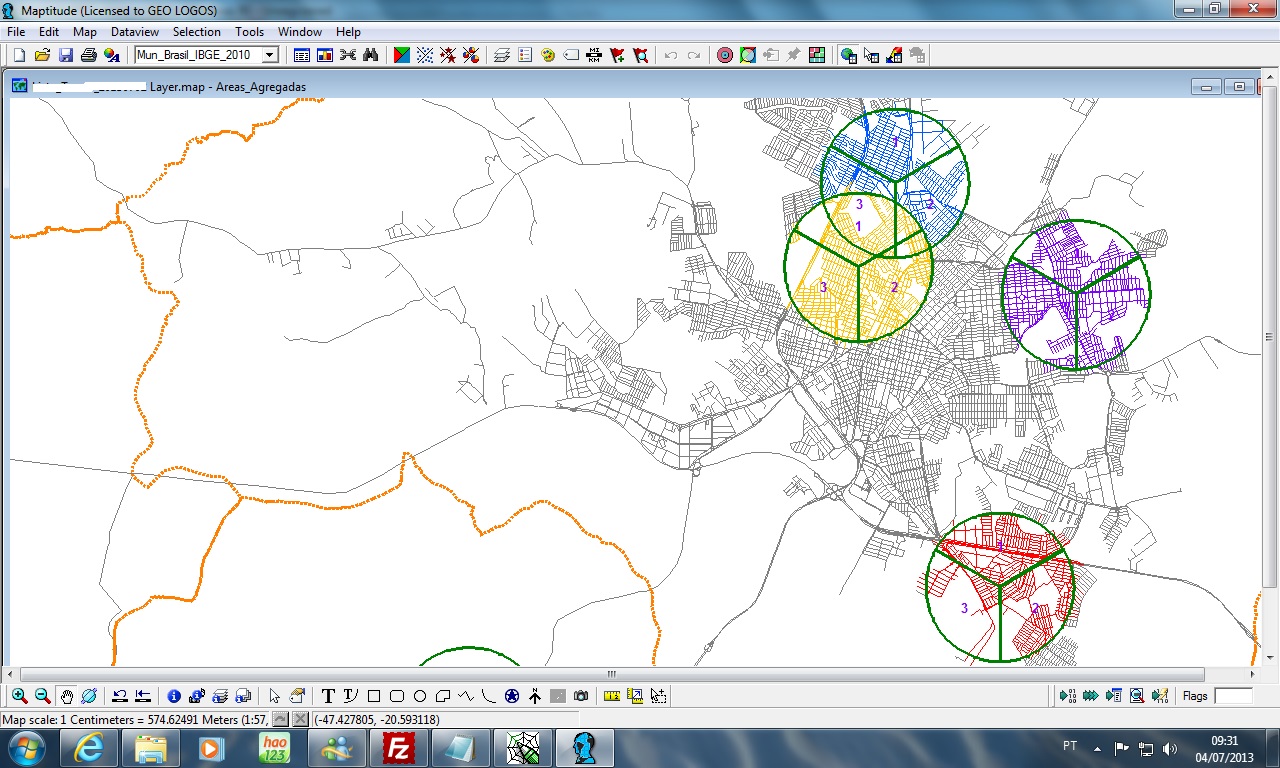
Task: Toggle the pointer selection arrow tool
Action: pyautogui.click(x=275, y=696)
